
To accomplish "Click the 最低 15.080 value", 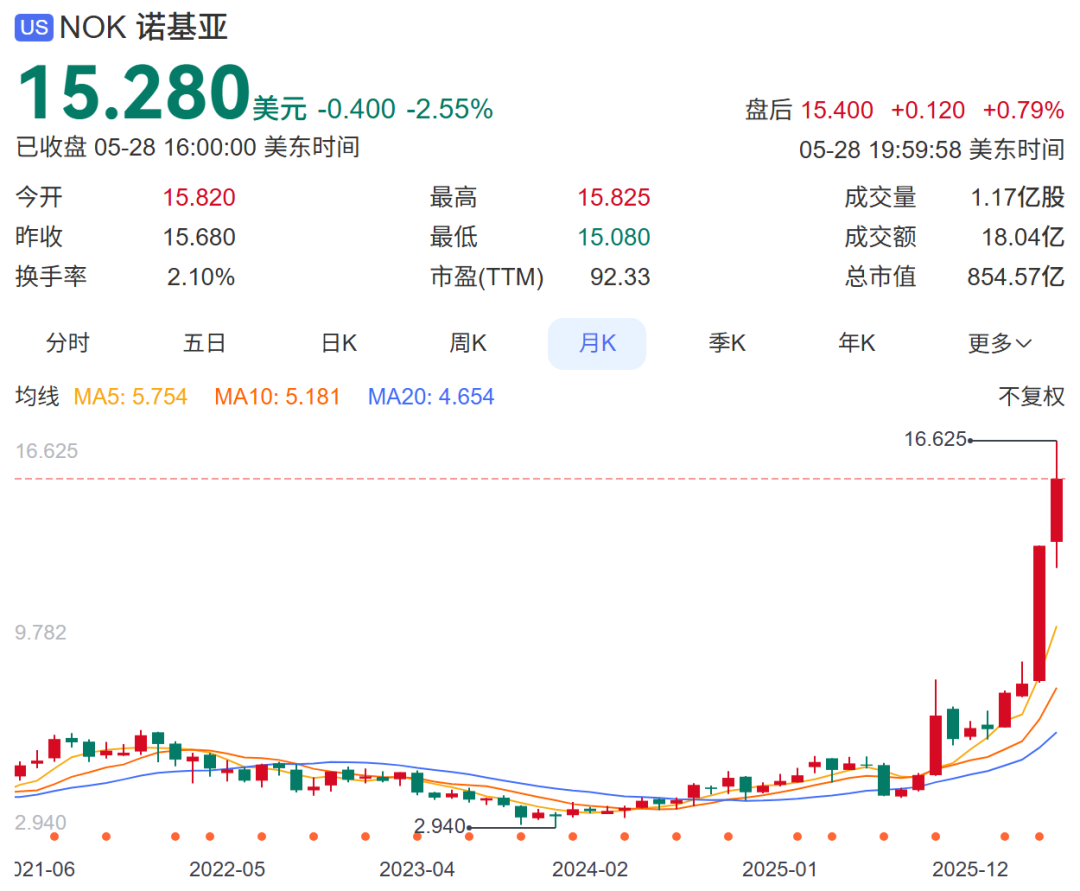I will point(614,238).
